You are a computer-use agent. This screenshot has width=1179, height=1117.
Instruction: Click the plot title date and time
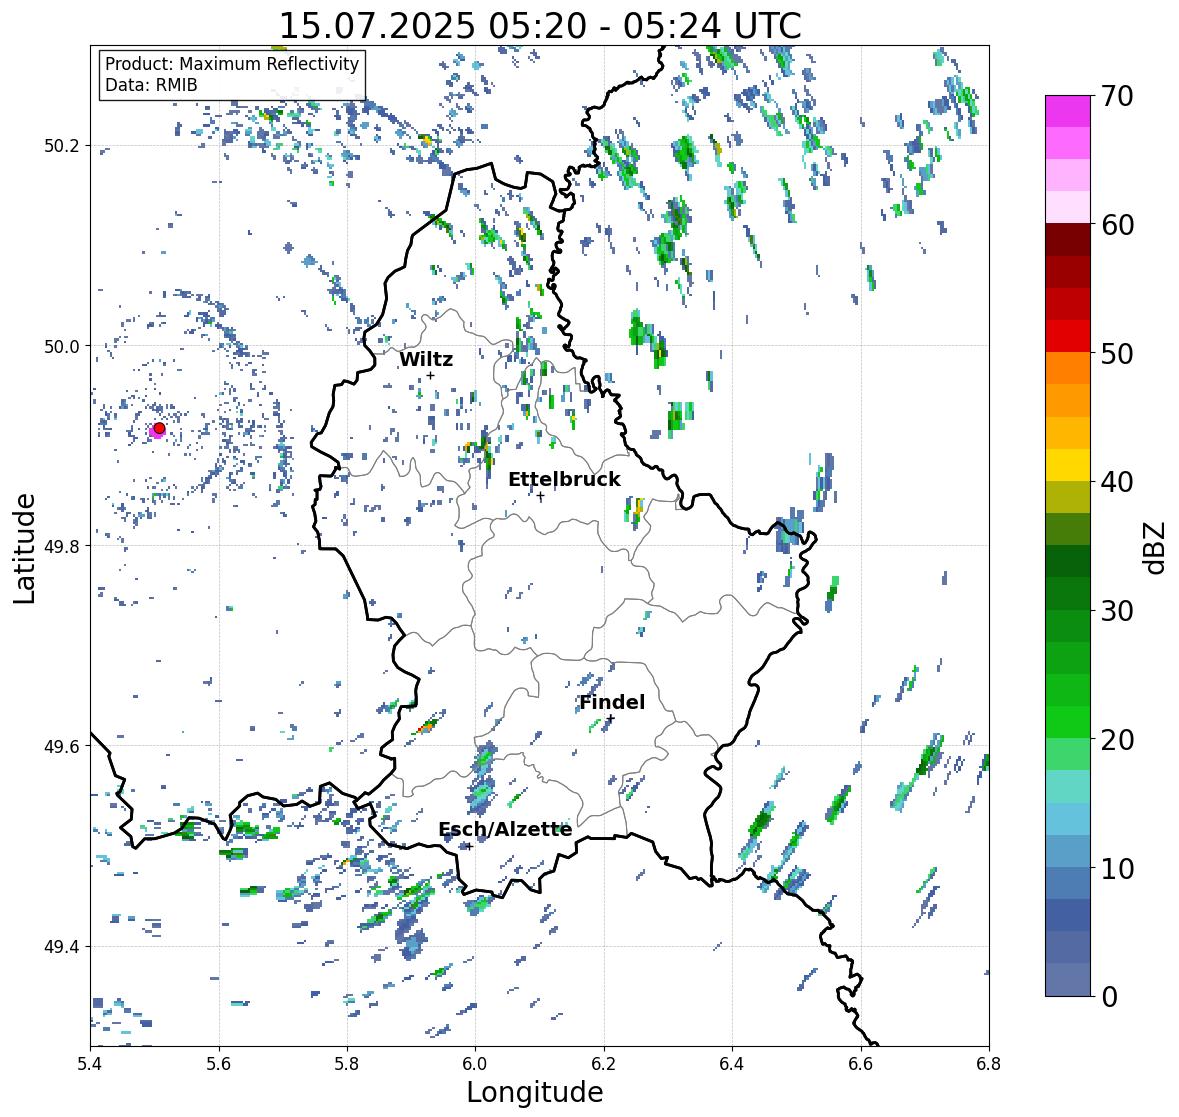[x=540, y=26]
